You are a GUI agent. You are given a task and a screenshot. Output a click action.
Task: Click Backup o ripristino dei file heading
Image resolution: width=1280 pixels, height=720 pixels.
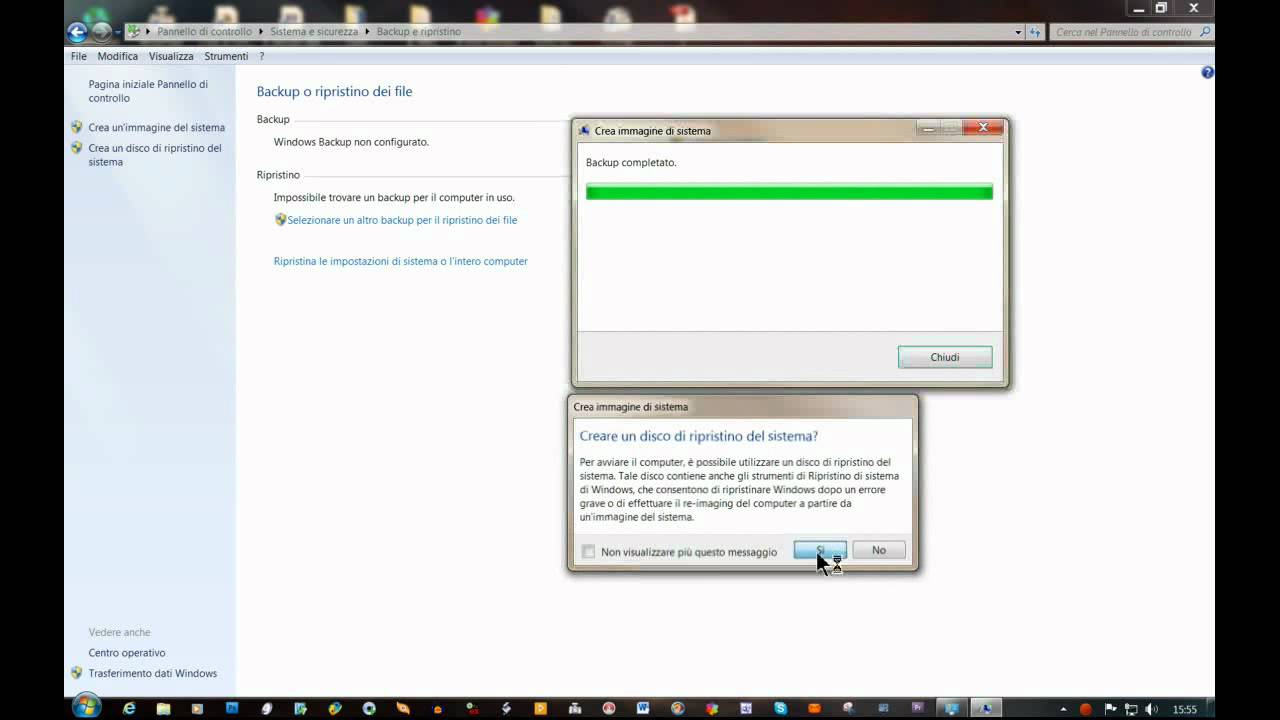click(334, 91)
